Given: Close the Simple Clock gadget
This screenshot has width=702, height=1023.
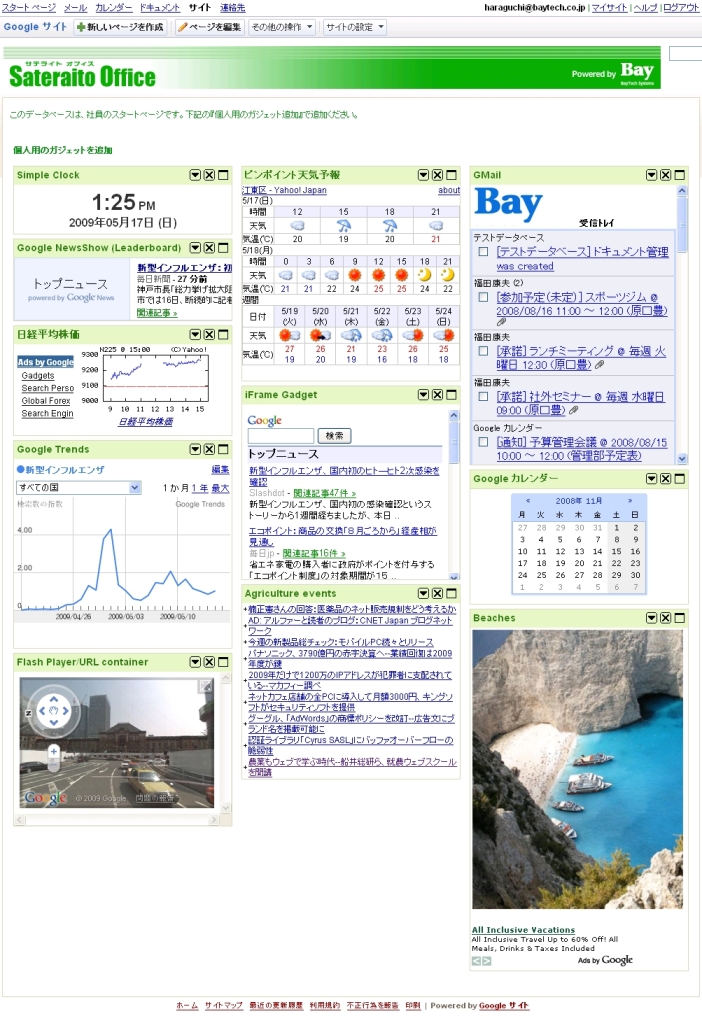Looking at the screenshot, I should pos(209,175).
